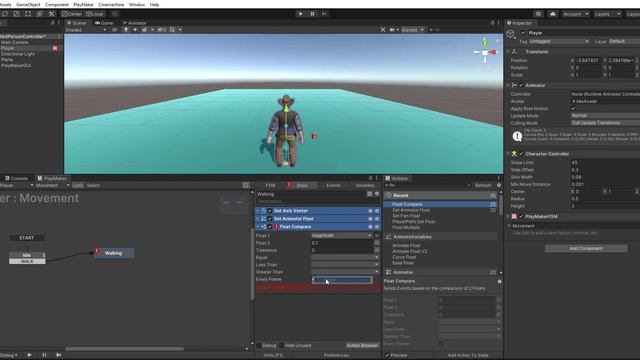Open settings gear for Float Compare action
640x360 pixels.
pos(377,227)
